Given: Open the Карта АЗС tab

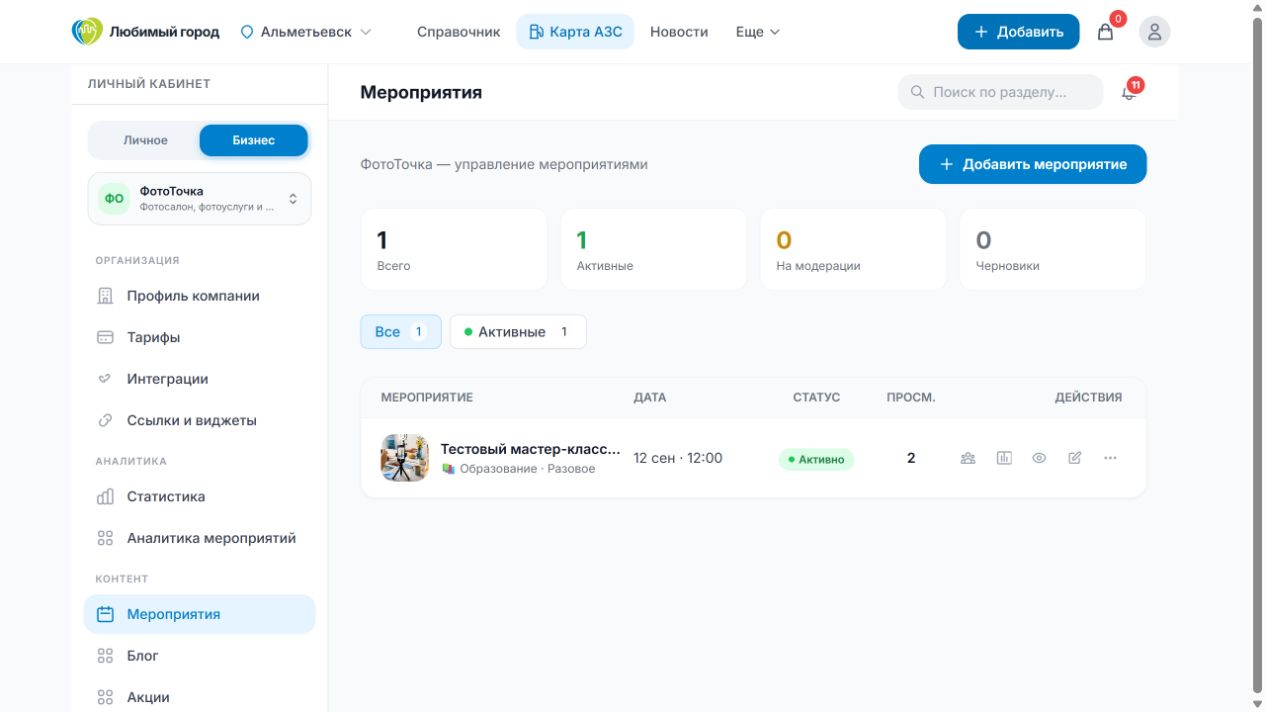Looking at the screenshot, I should (575, 32).
